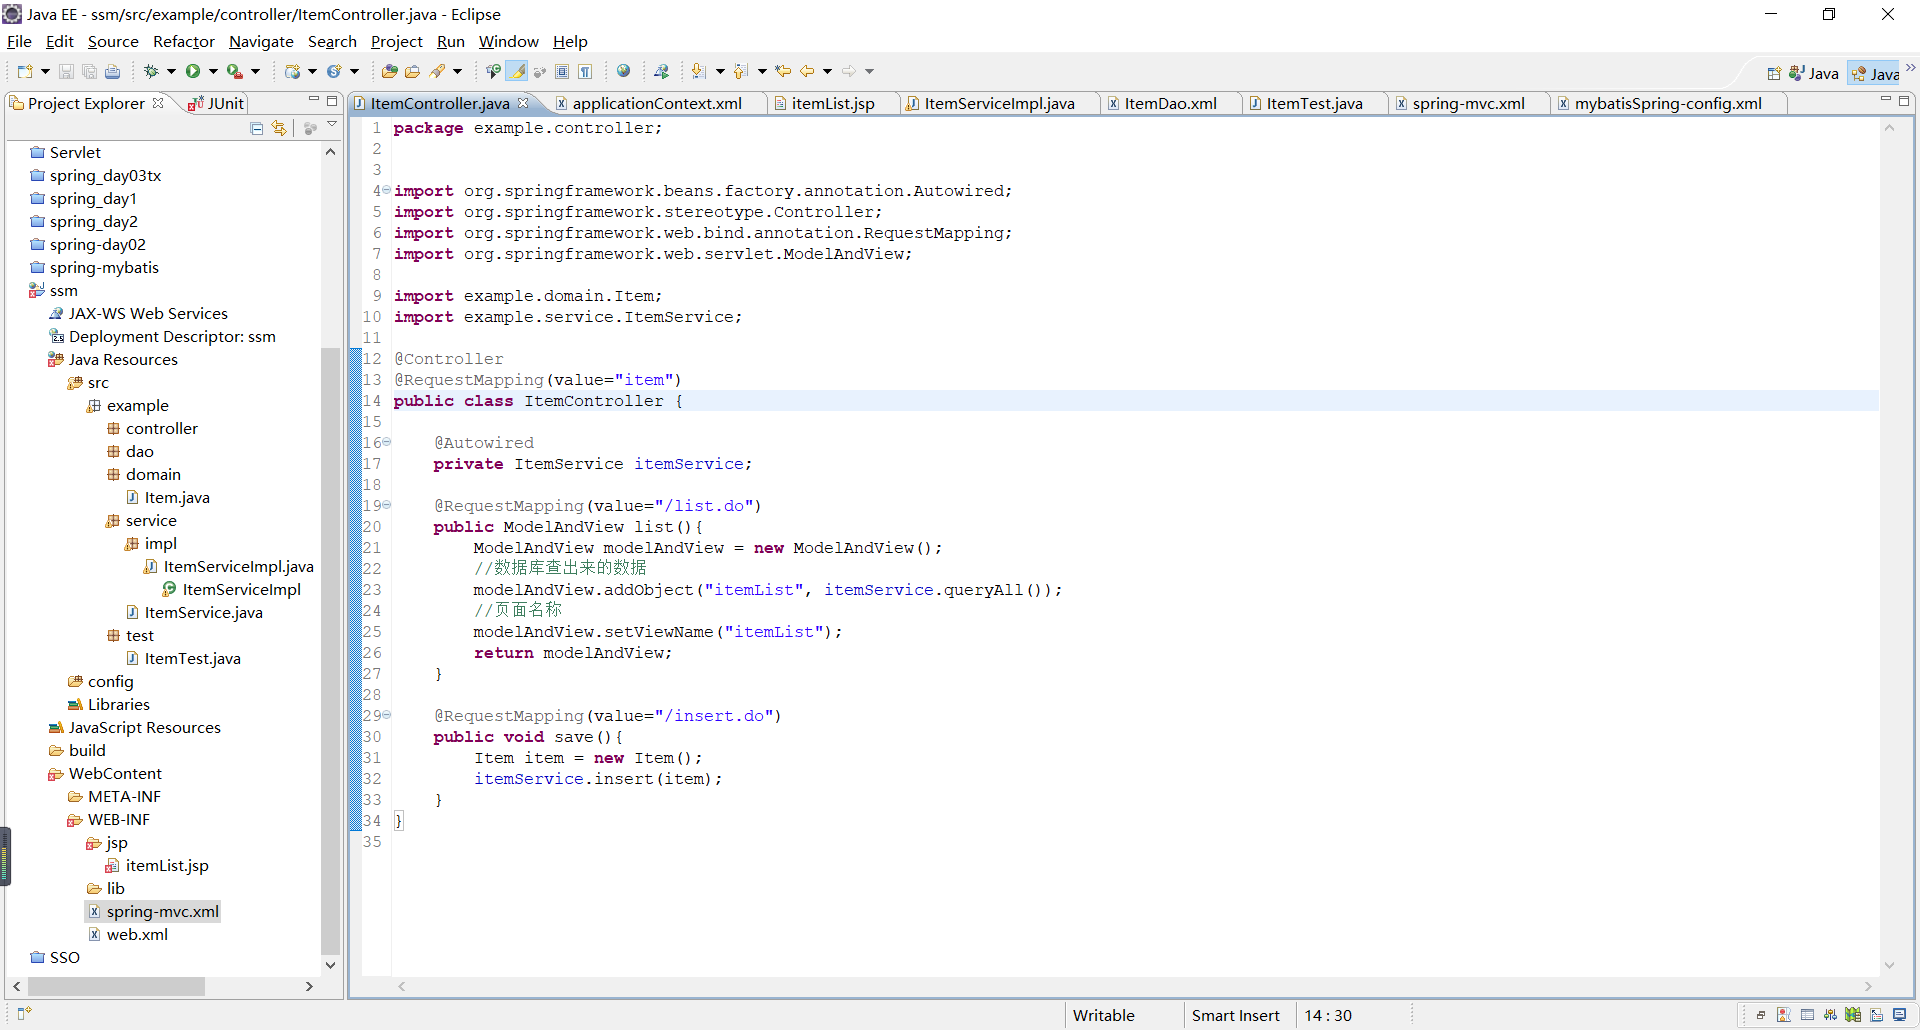
Task: Close the ItemController.java tab
Action: click(522, 103)
